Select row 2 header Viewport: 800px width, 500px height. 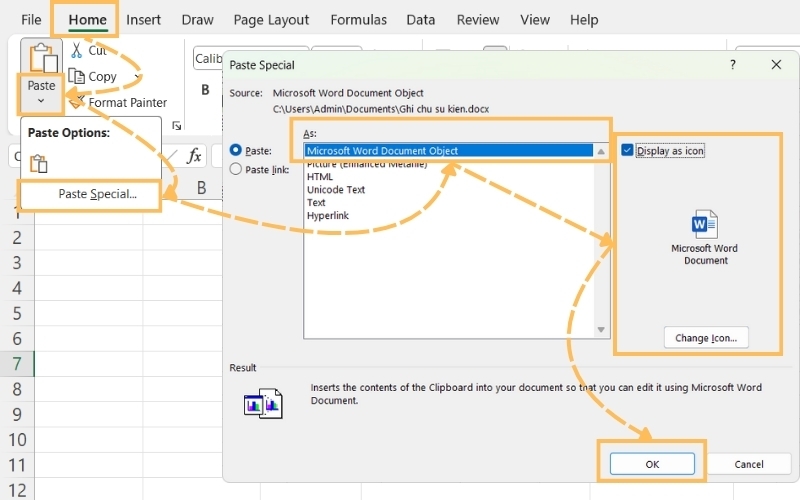point(17,237)
